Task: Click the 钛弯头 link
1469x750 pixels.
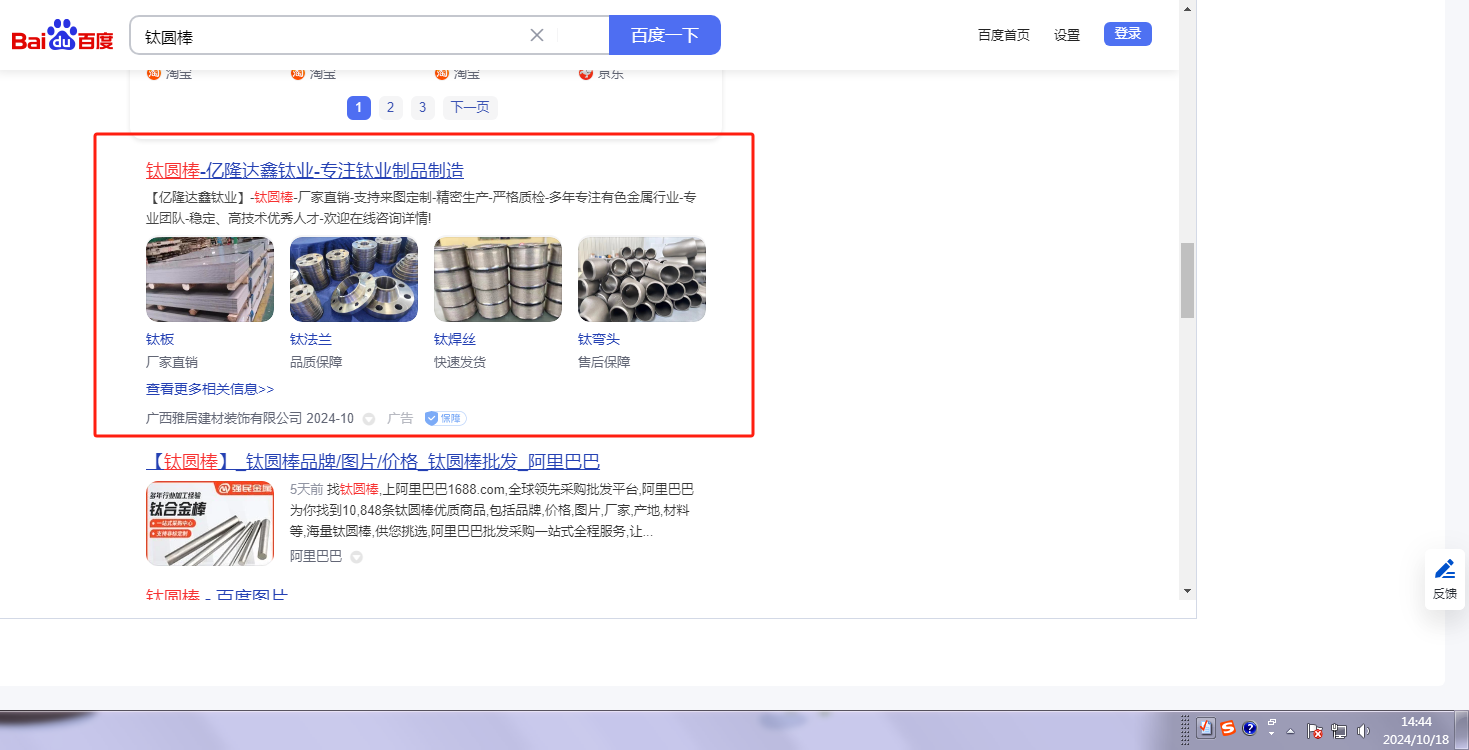Action: (599, 340)
